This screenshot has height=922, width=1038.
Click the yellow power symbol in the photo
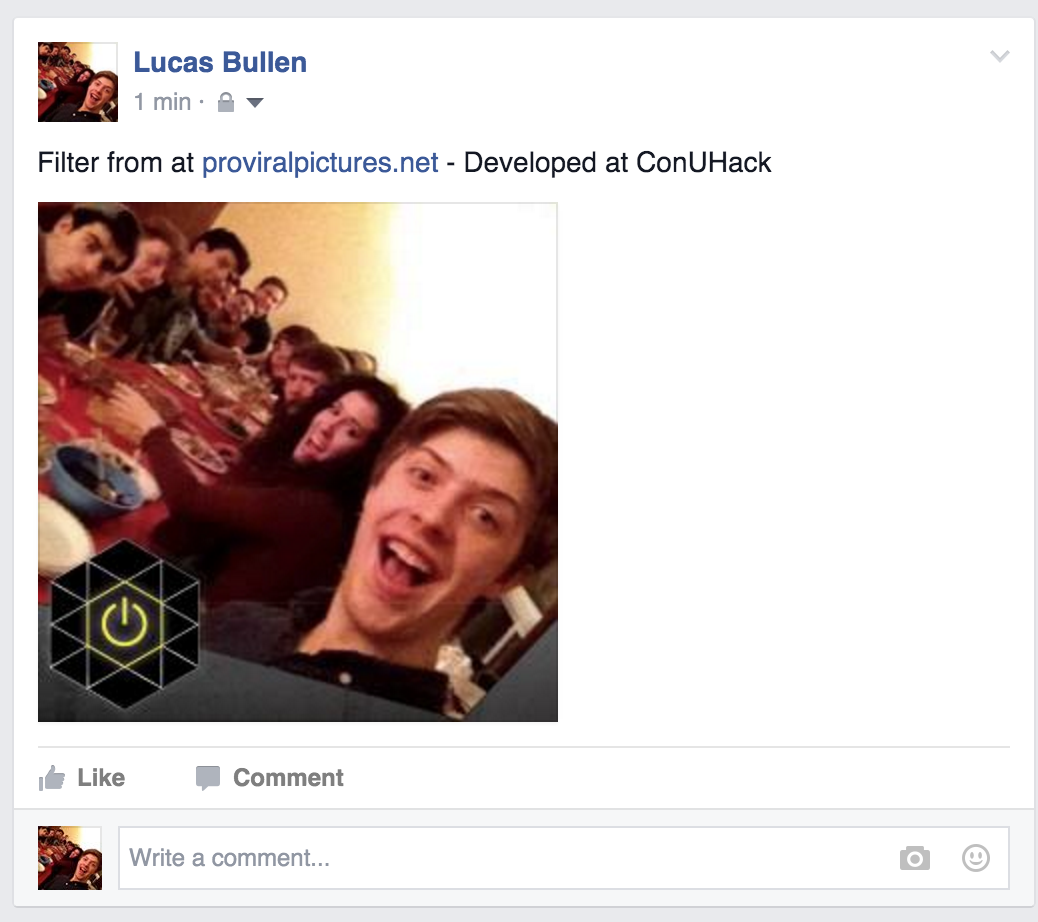tap(124, 622)
